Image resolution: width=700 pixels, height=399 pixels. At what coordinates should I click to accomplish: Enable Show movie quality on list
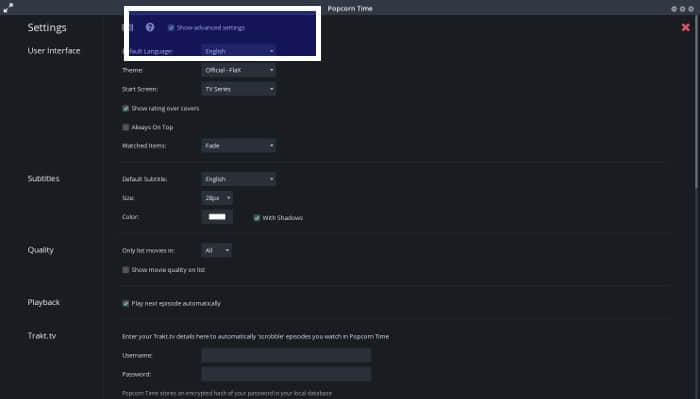[125, 270]
